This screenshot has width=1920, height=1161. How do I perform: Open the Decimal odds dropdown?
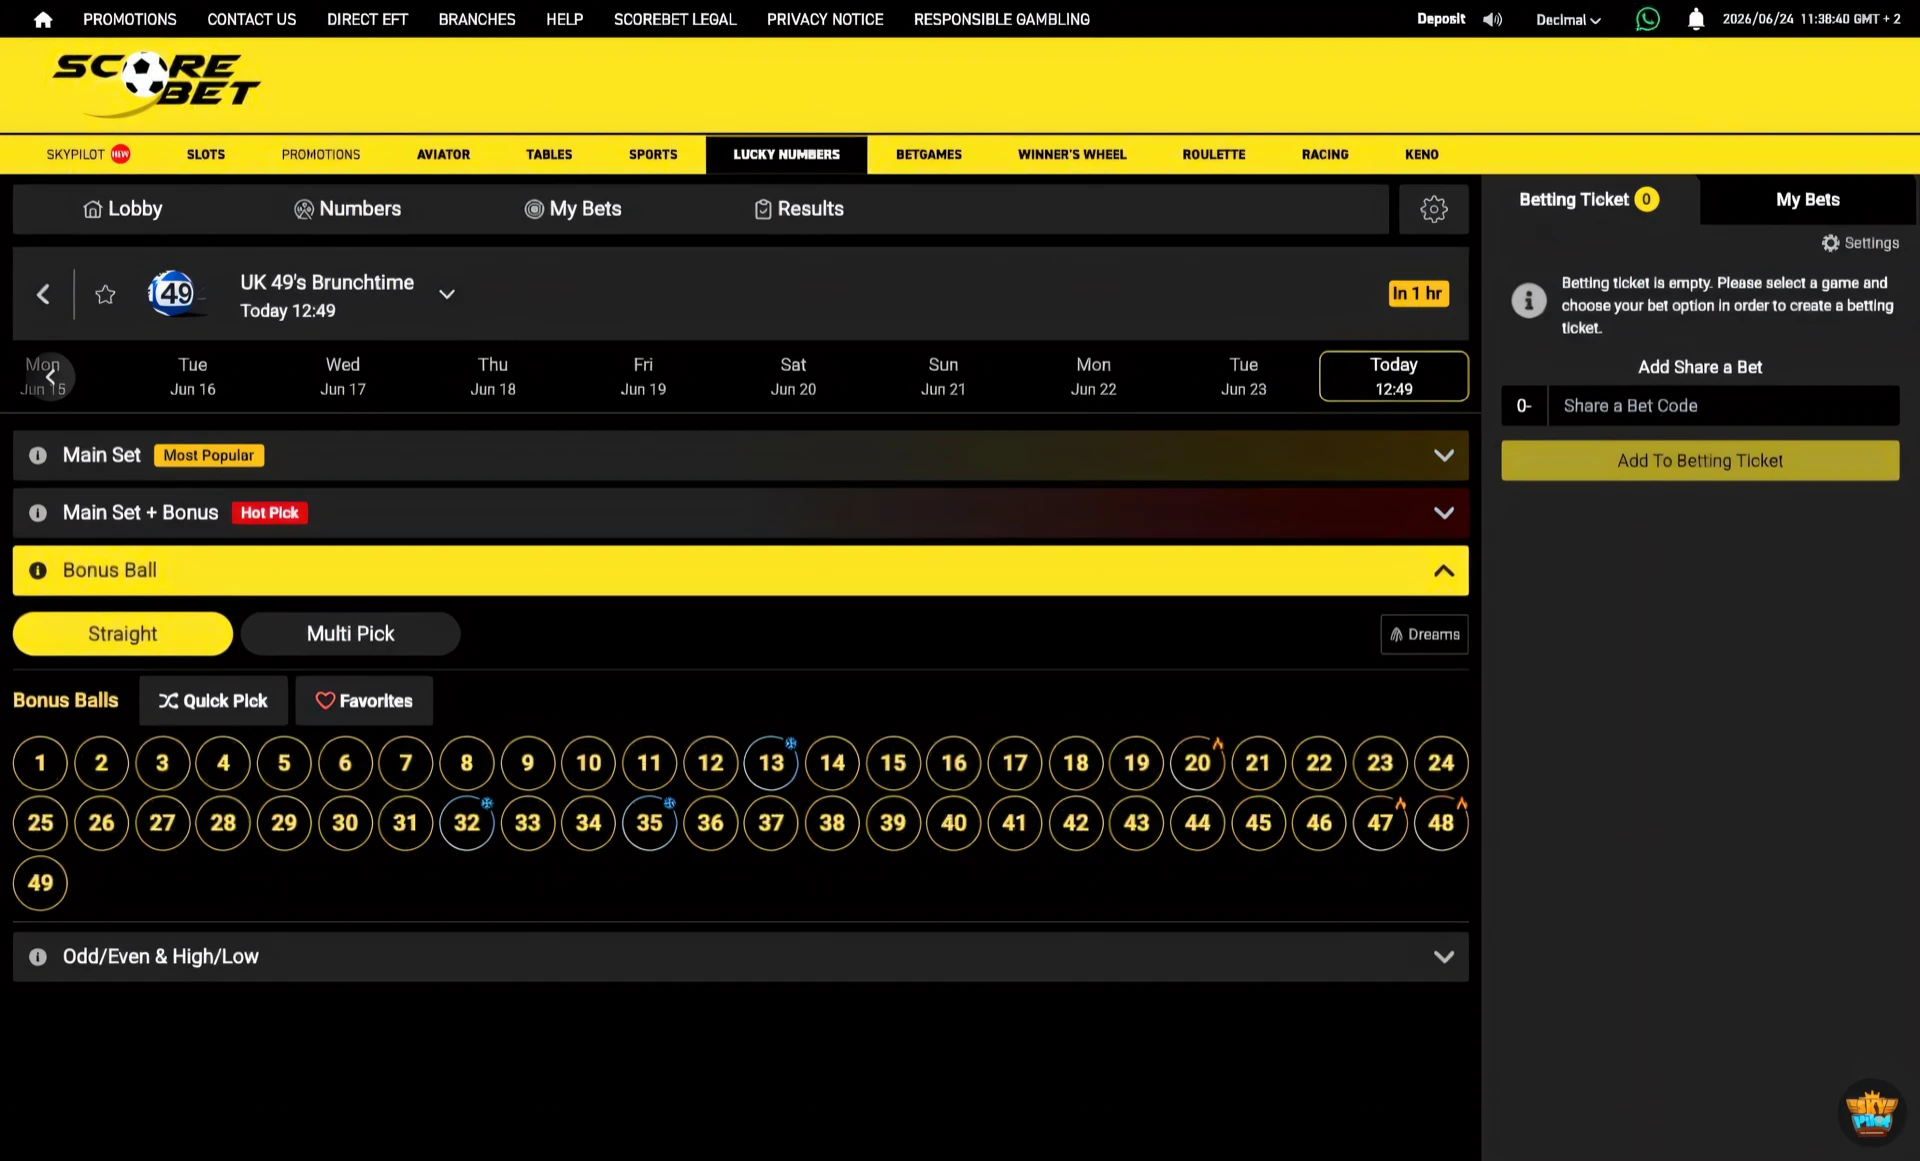coord(1568,20)
